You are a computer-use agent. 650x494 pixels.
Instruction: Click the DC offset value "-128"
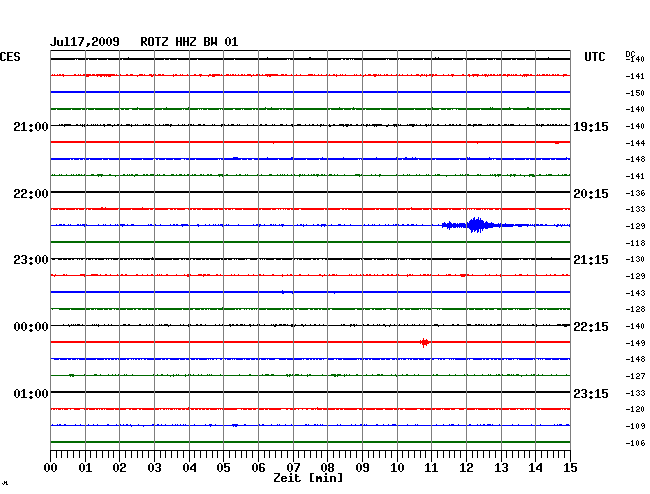635,309
